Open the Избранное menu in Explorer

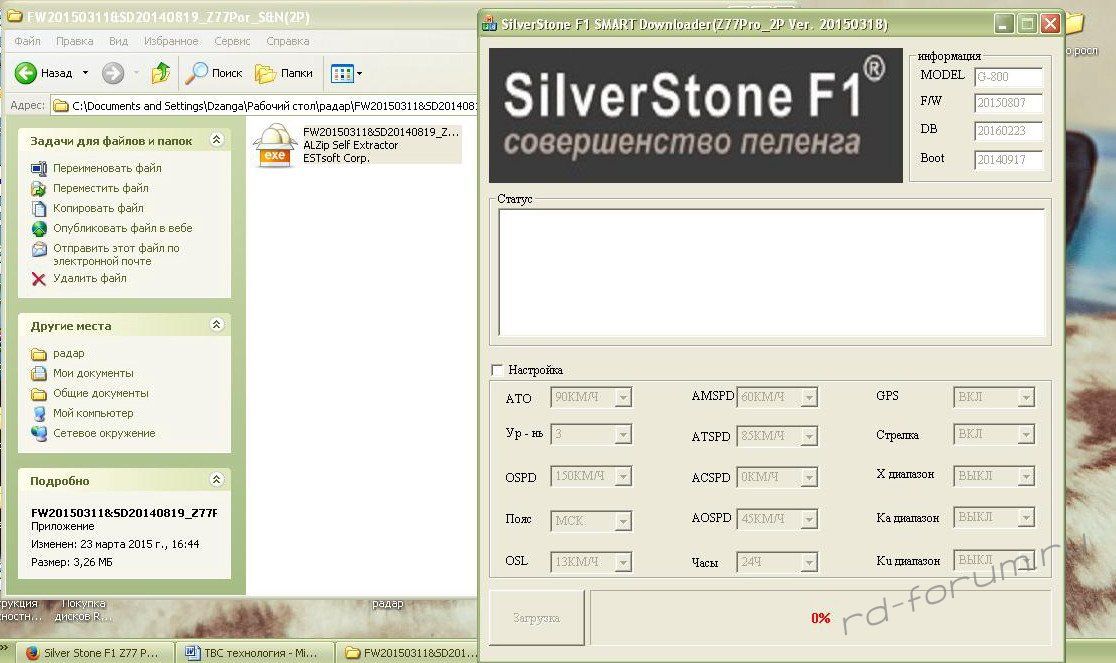pos(171,41)
